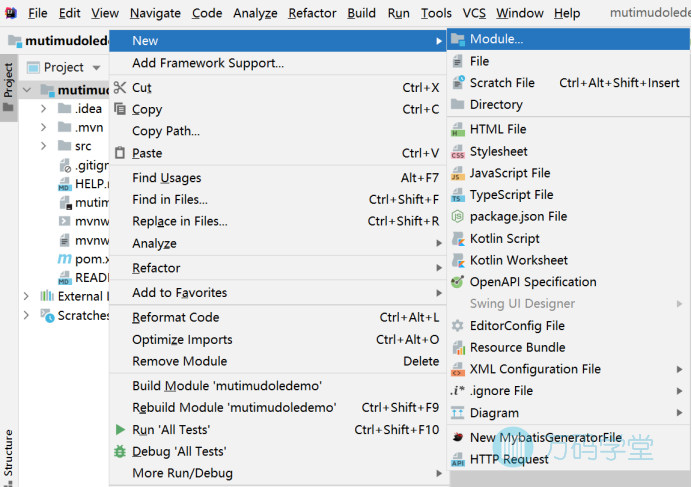Click the Resource Bundle icon

point(458,347)
